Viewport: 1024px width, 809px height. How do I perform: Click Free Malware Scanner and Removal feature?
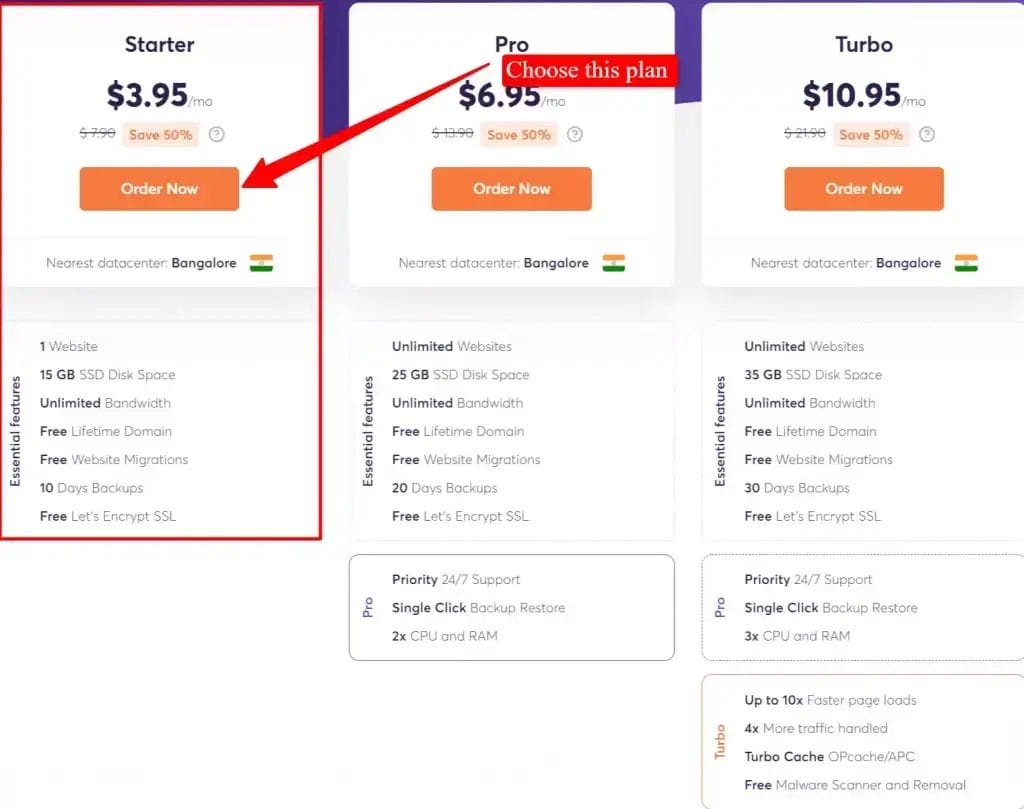point(855,785)
